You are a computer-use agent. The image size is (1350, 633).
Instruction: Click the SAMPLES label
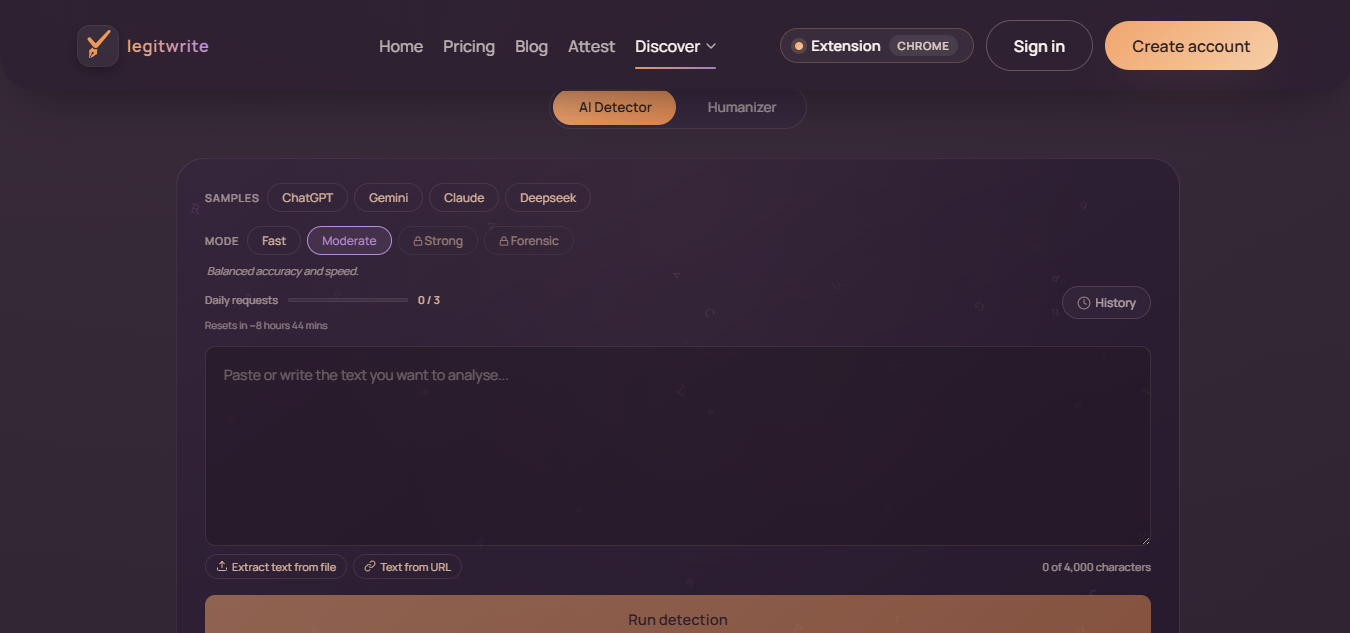[232, 198]
